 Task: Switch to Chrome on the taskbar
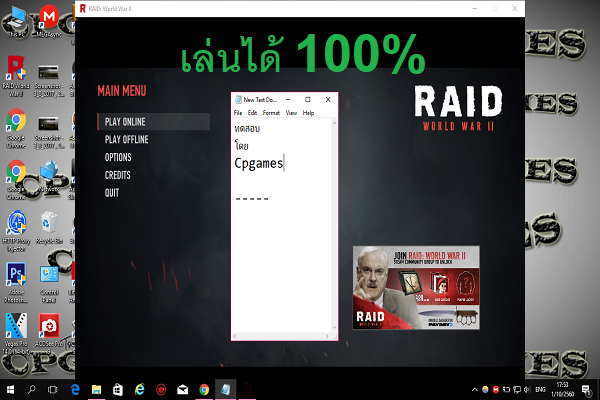204,390
